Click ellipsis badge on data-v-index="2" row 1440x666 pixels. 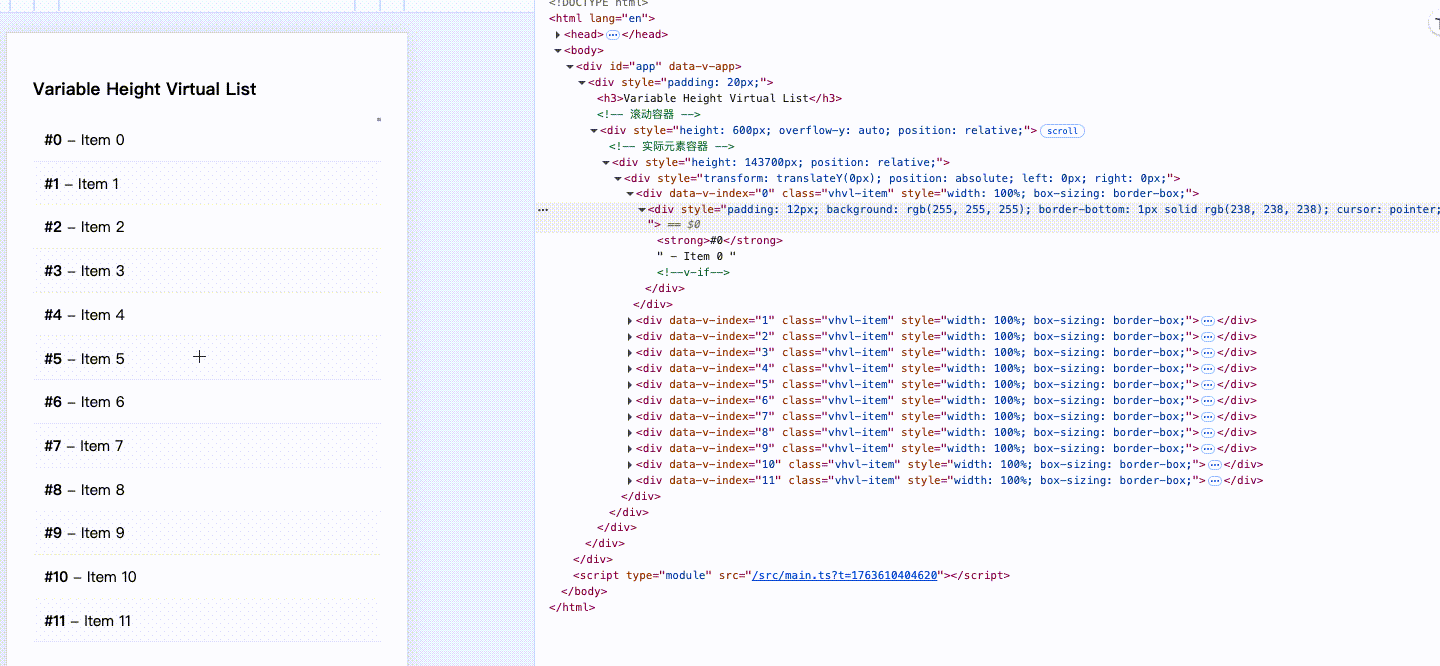coord(1208,337)
